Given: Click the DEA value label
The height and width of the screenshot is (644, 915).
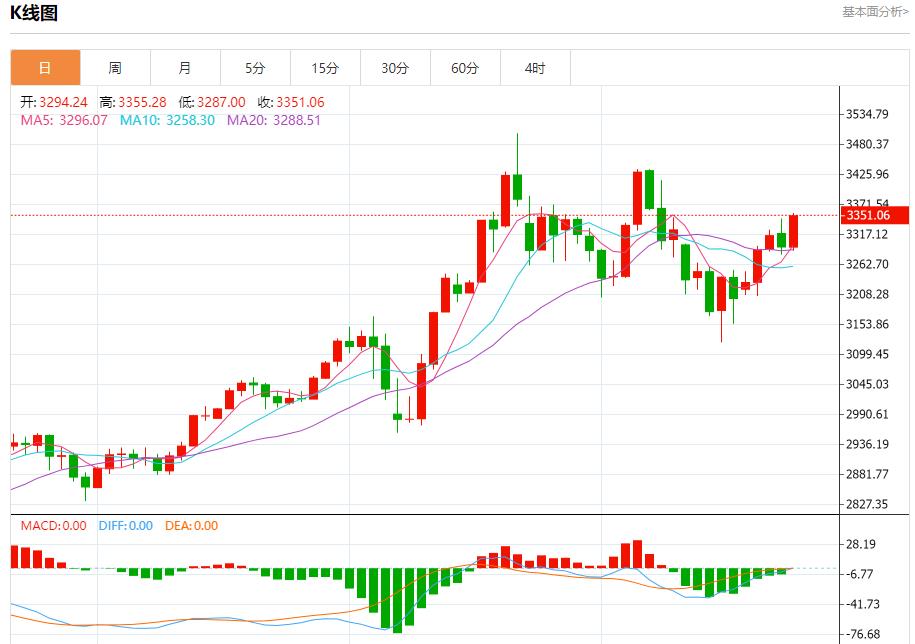Looking at the screenshot, I should pos(191,526).
